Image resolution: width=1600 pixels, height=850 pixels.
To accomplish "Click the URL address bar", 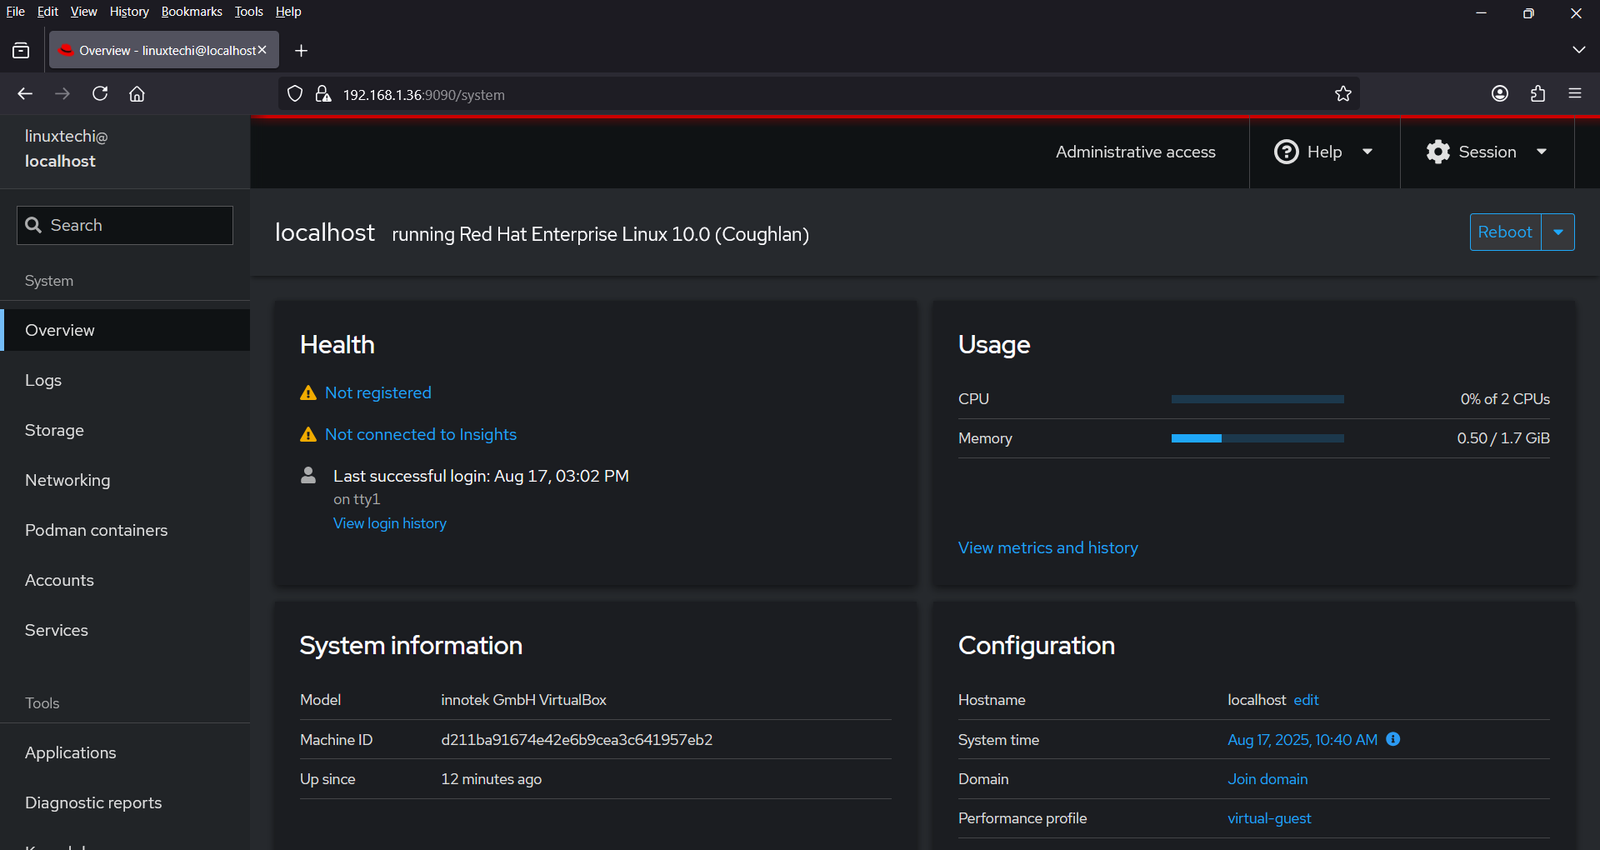I will [820, 94].
